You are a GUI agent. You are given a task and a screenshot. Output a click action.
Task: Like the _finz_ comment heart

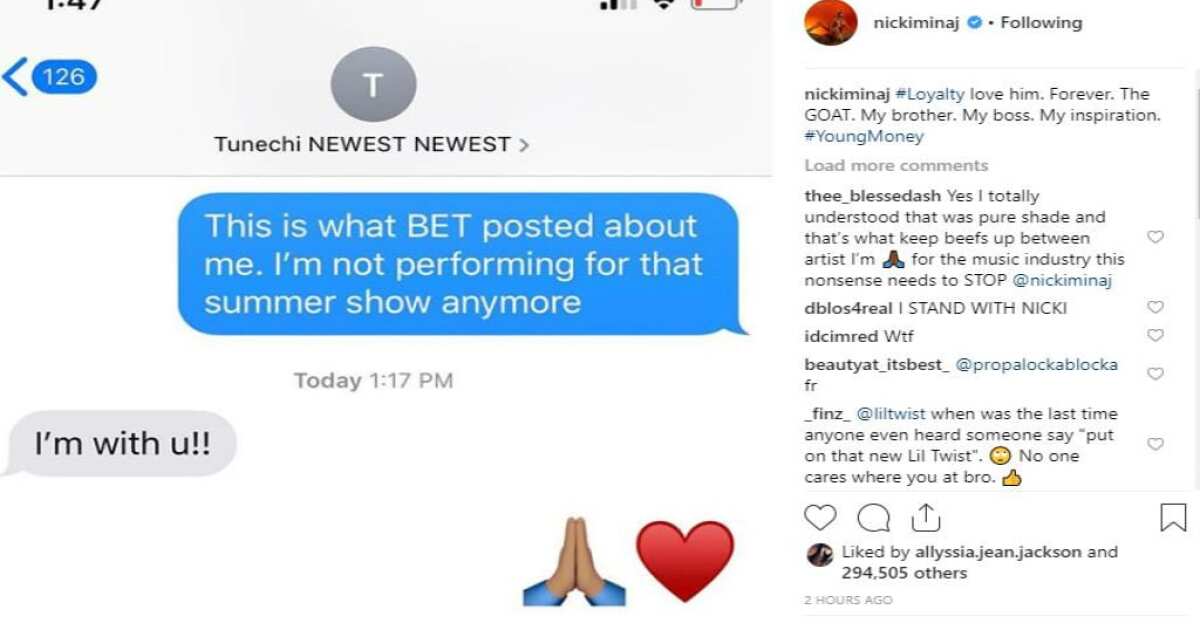coord(1155,444)
